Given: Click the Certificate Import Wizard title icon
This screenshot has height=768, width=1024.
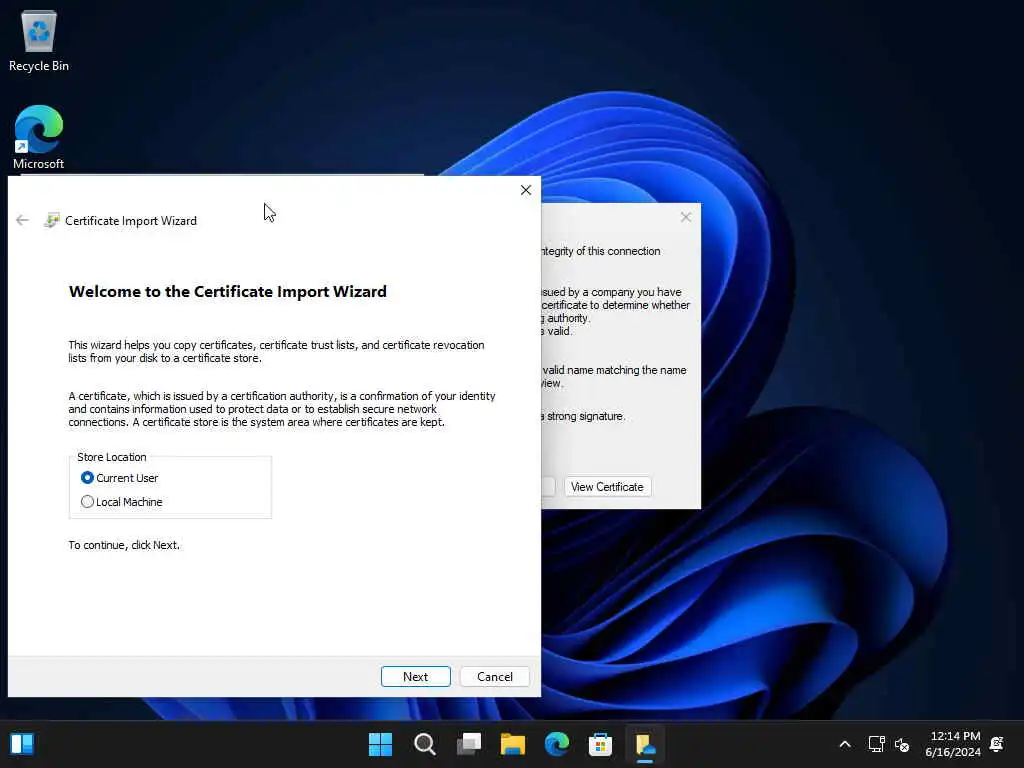Looking at the screenshot, I should pyautogui.click(x=52, y=221).
